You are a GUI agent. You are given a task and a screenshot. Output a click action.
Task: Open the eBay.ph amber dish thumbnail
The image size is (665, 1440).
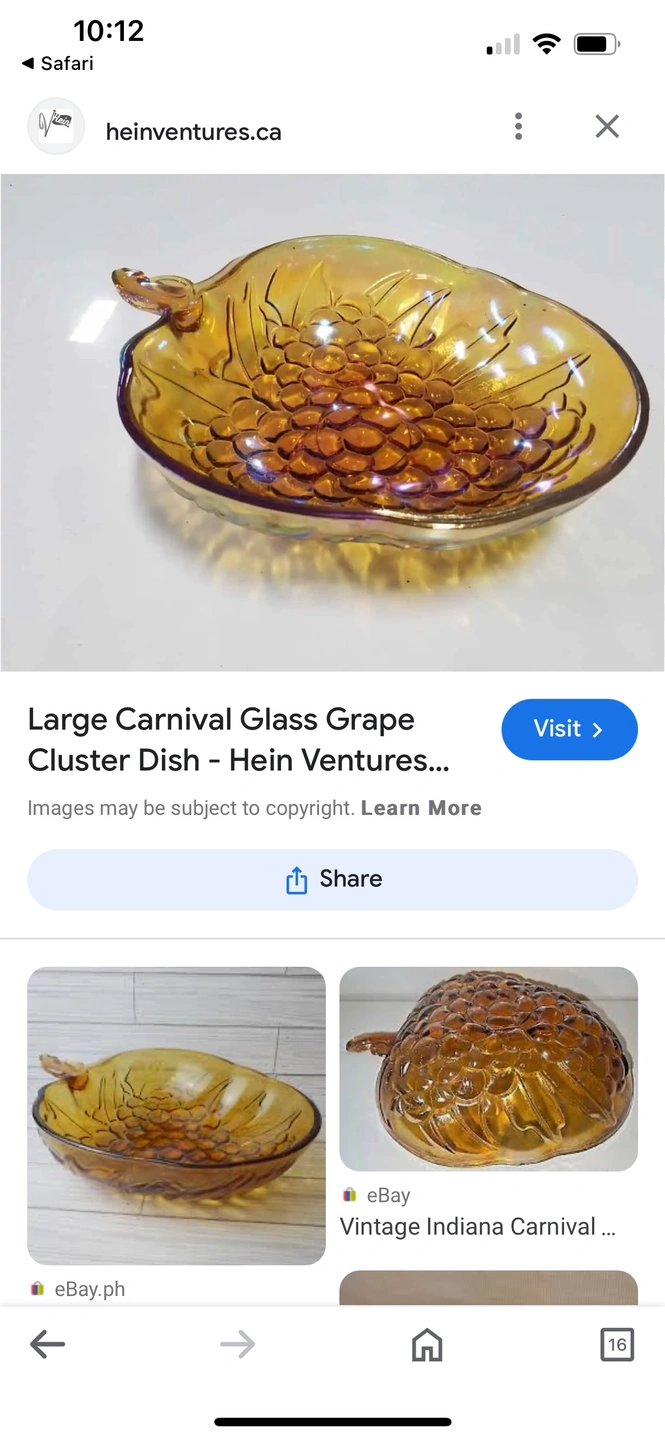tap(176, 1116)
